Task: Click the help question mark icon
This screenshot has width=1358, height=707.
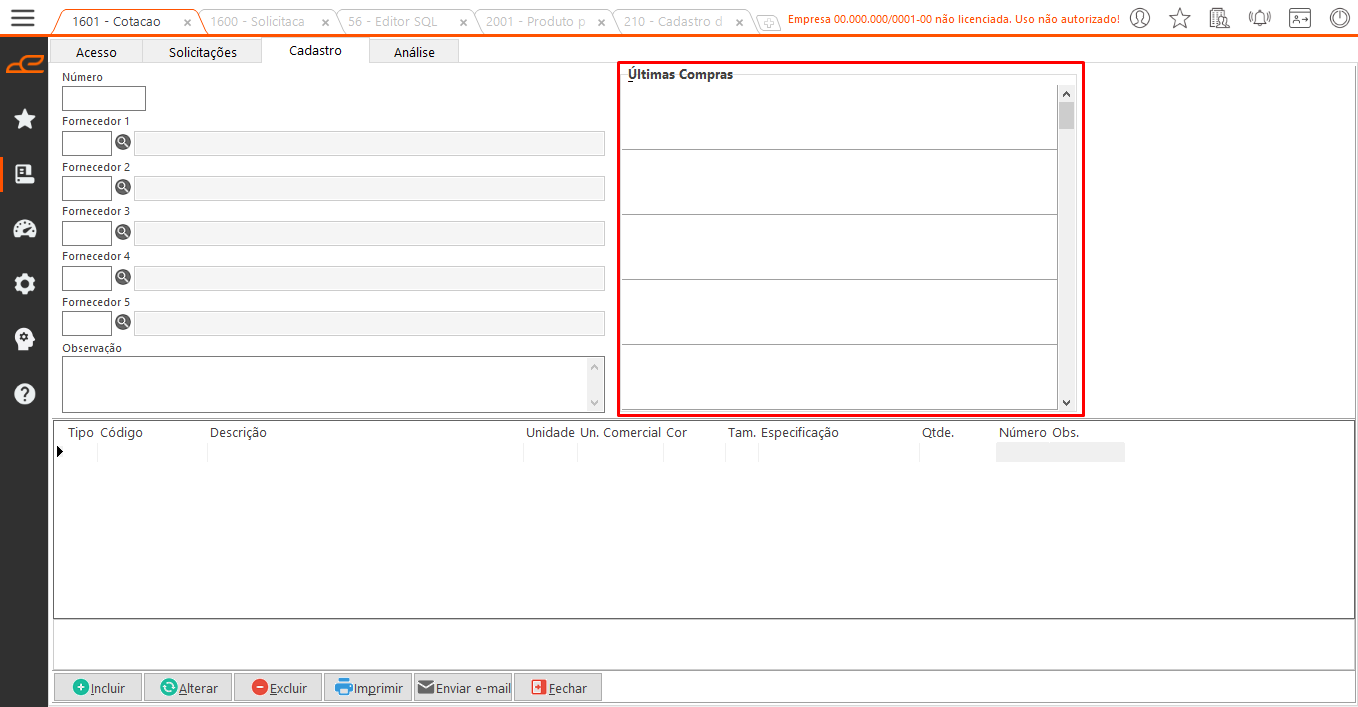Action: point(25,394)
